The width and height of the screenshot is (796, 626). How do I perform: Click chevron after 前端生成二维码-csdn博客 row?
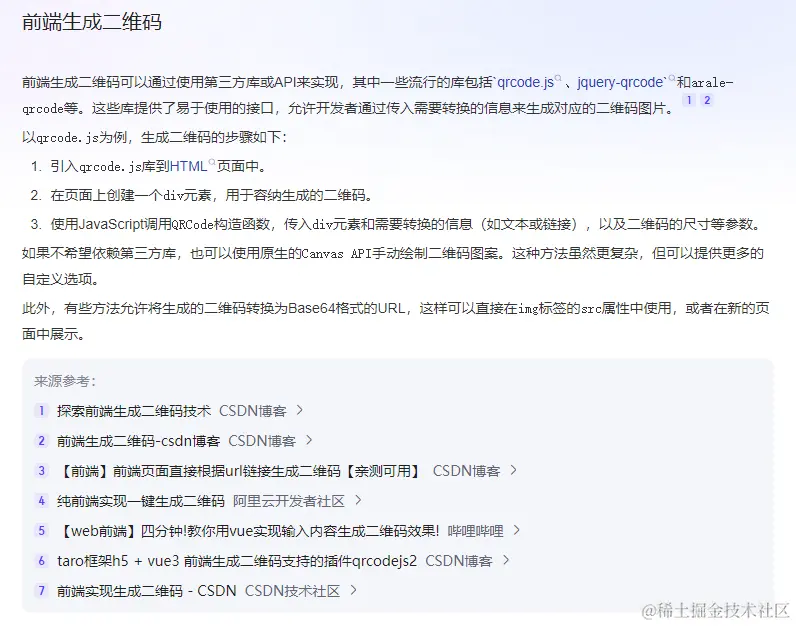(309, 440)
